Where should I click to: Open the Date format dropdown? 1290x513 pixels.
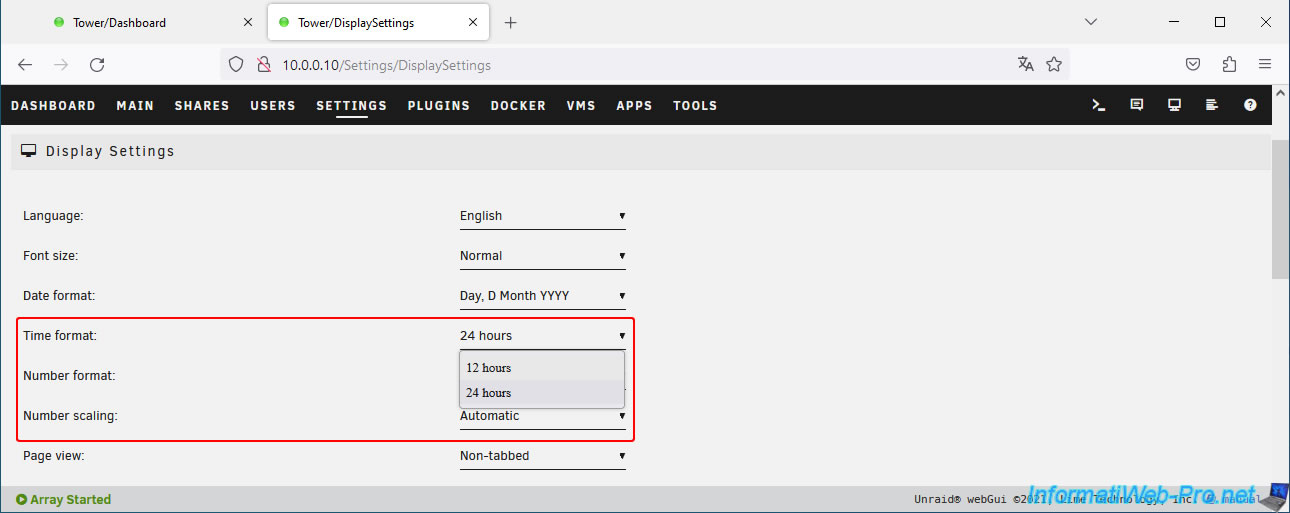[542, 296]
